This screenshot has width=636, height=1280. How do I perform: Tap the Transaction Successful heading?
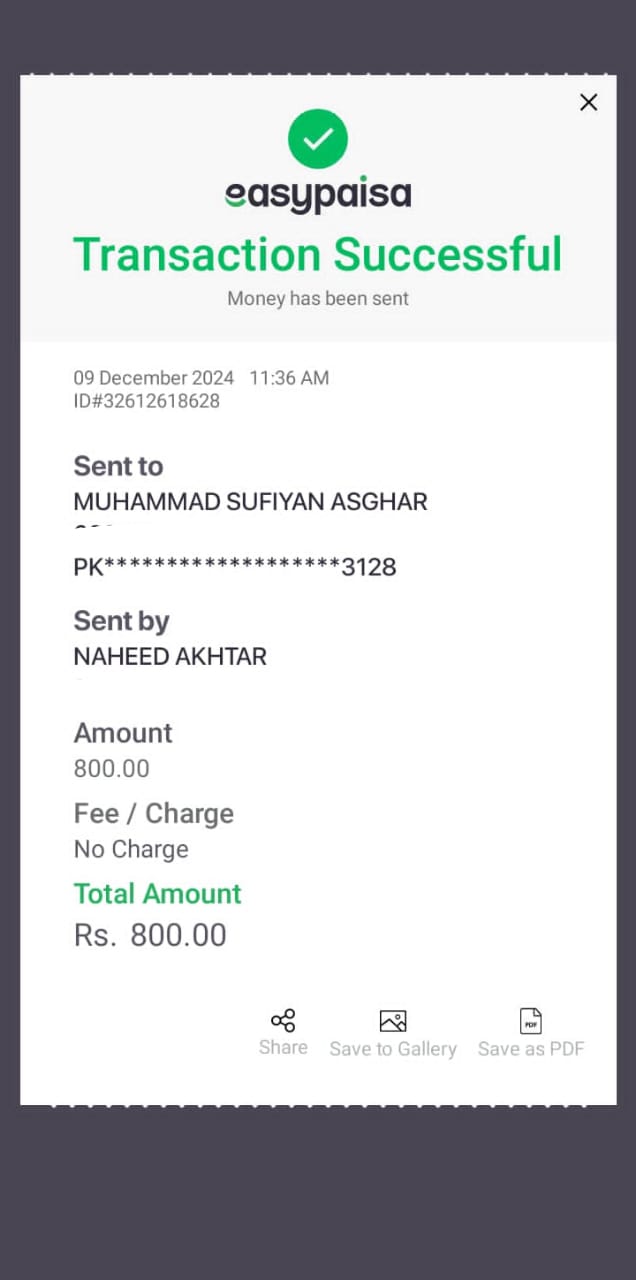(x=318, y=254)
